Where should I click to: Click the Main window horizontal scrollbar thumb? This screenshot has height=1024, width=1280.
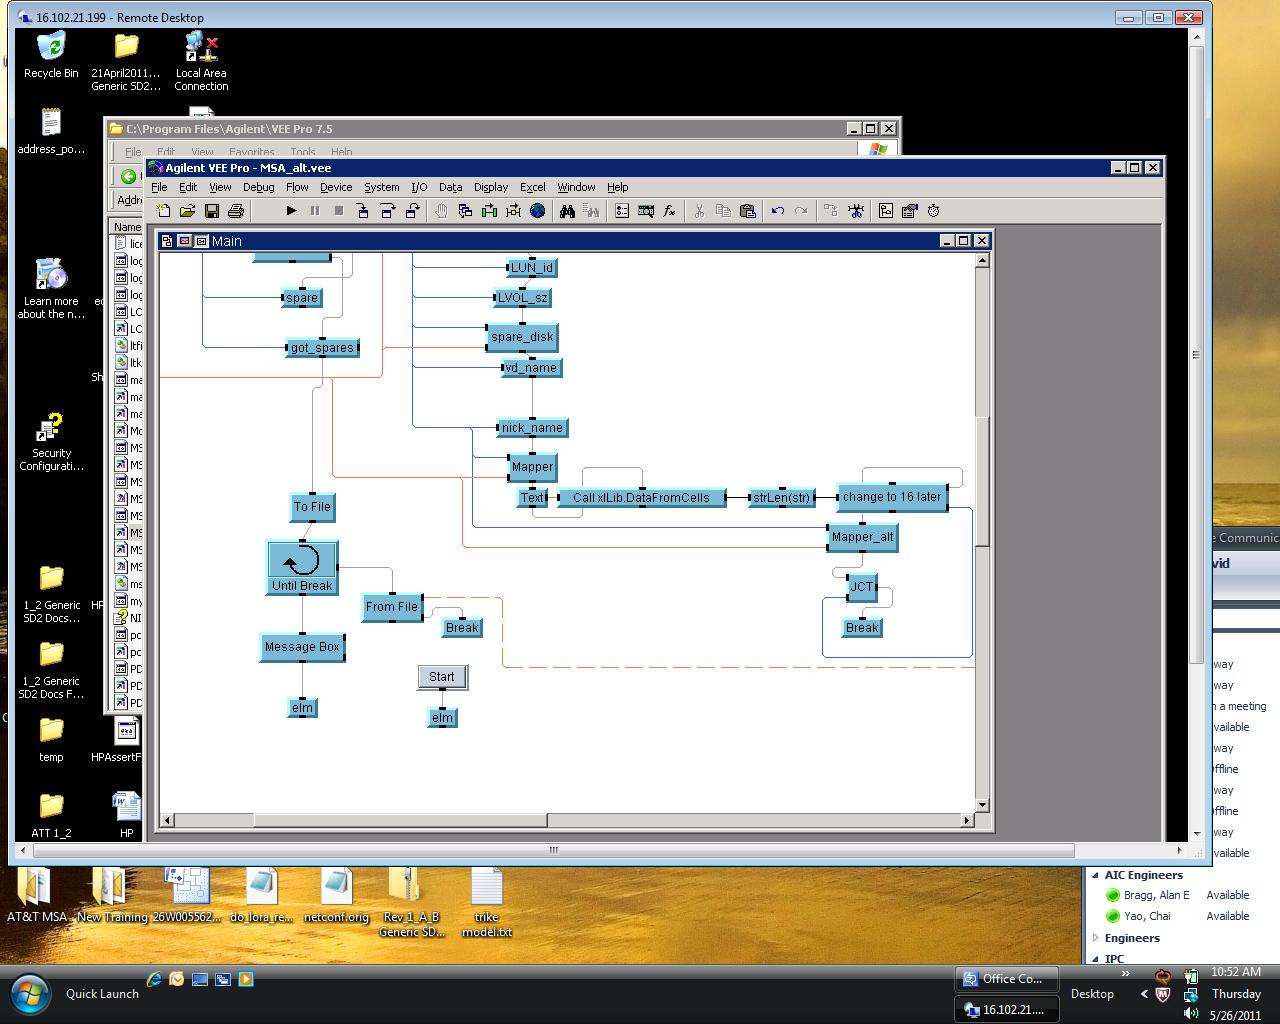tap(400, 820)
